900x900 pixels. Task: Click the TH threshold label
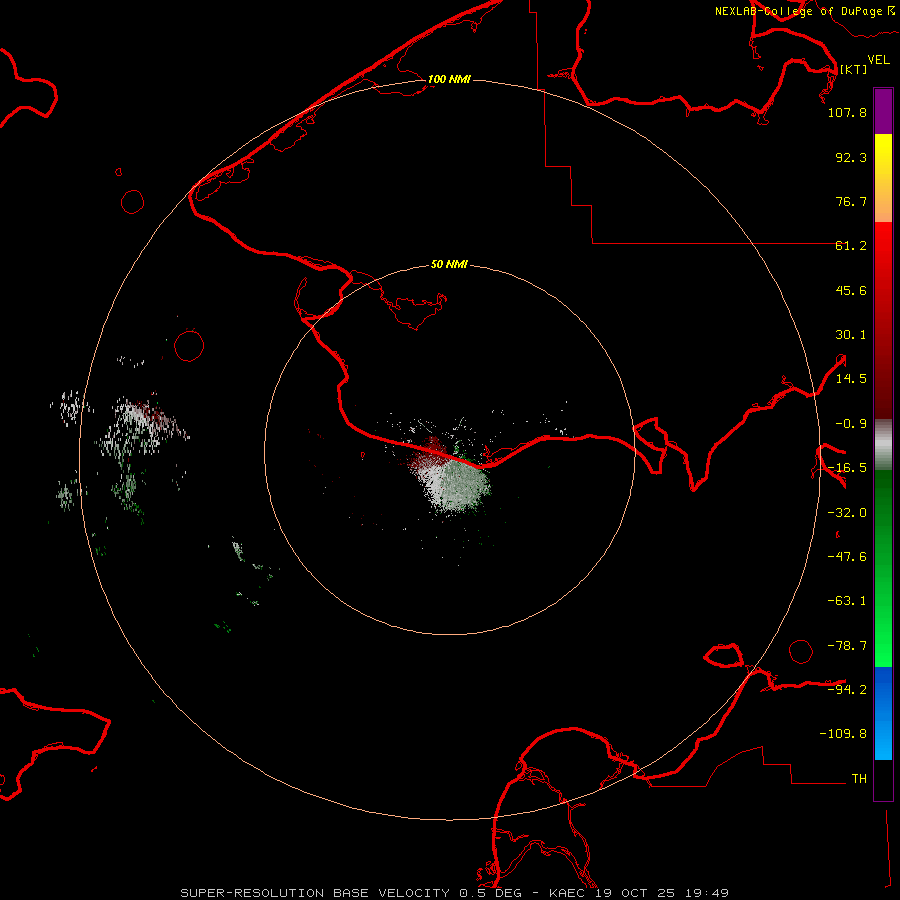[x=859, y=779]
